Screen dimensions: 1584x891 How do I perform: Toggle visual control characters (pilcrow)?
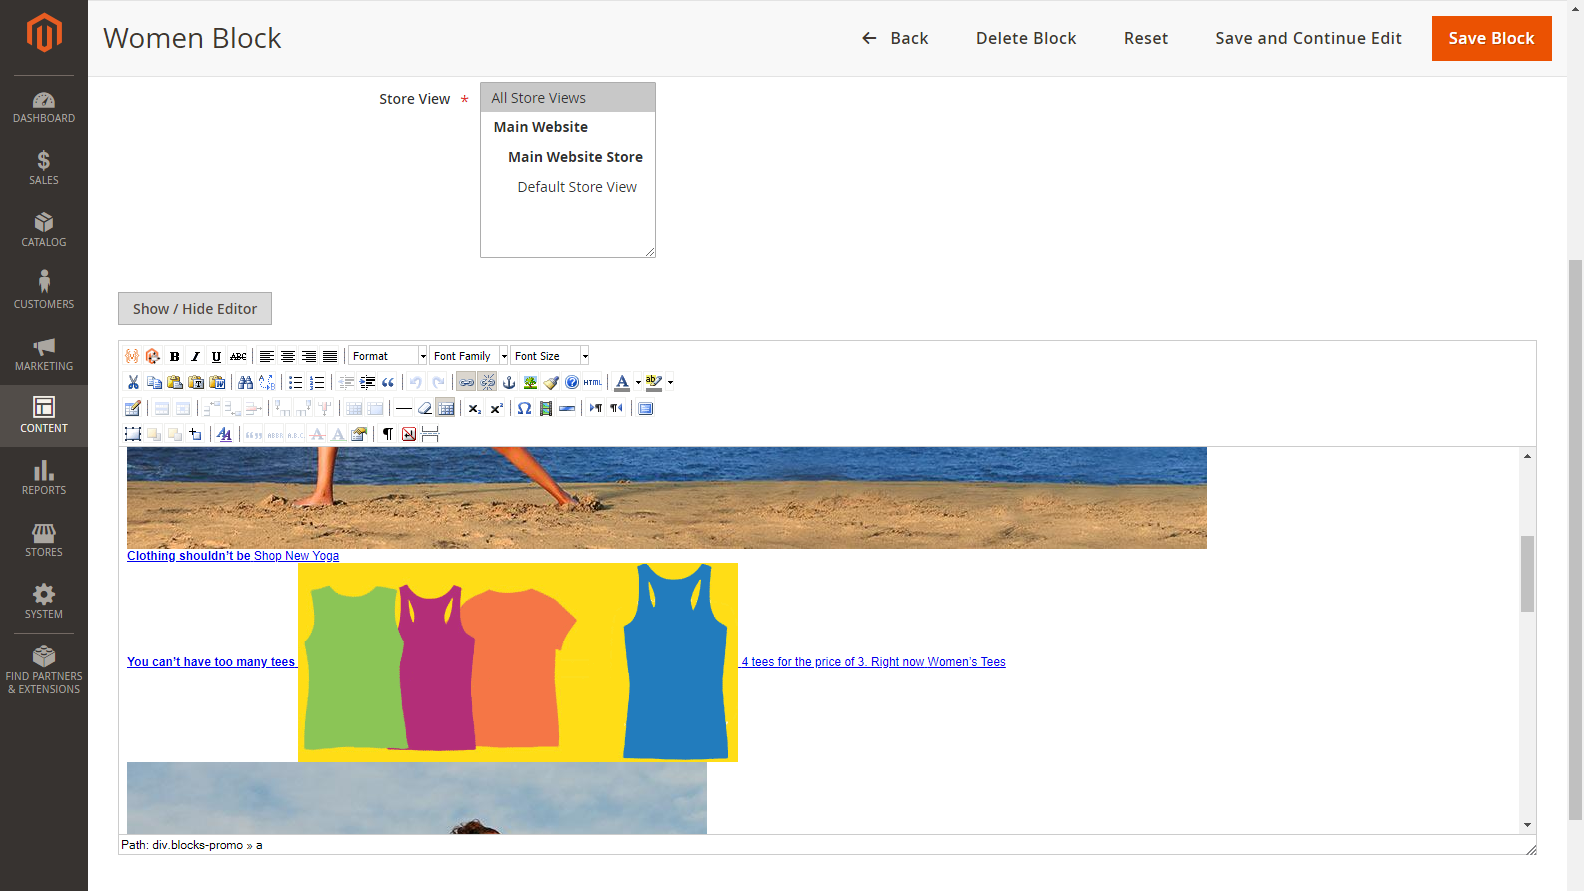click(388, 434)
